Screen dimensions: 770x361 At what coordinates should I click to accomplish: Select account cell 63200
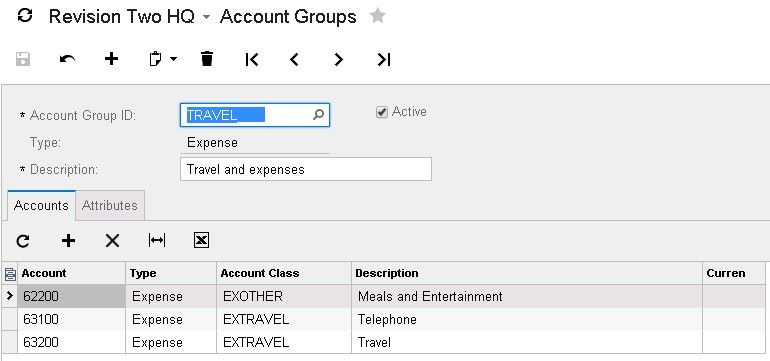click(x=71, y=342)
